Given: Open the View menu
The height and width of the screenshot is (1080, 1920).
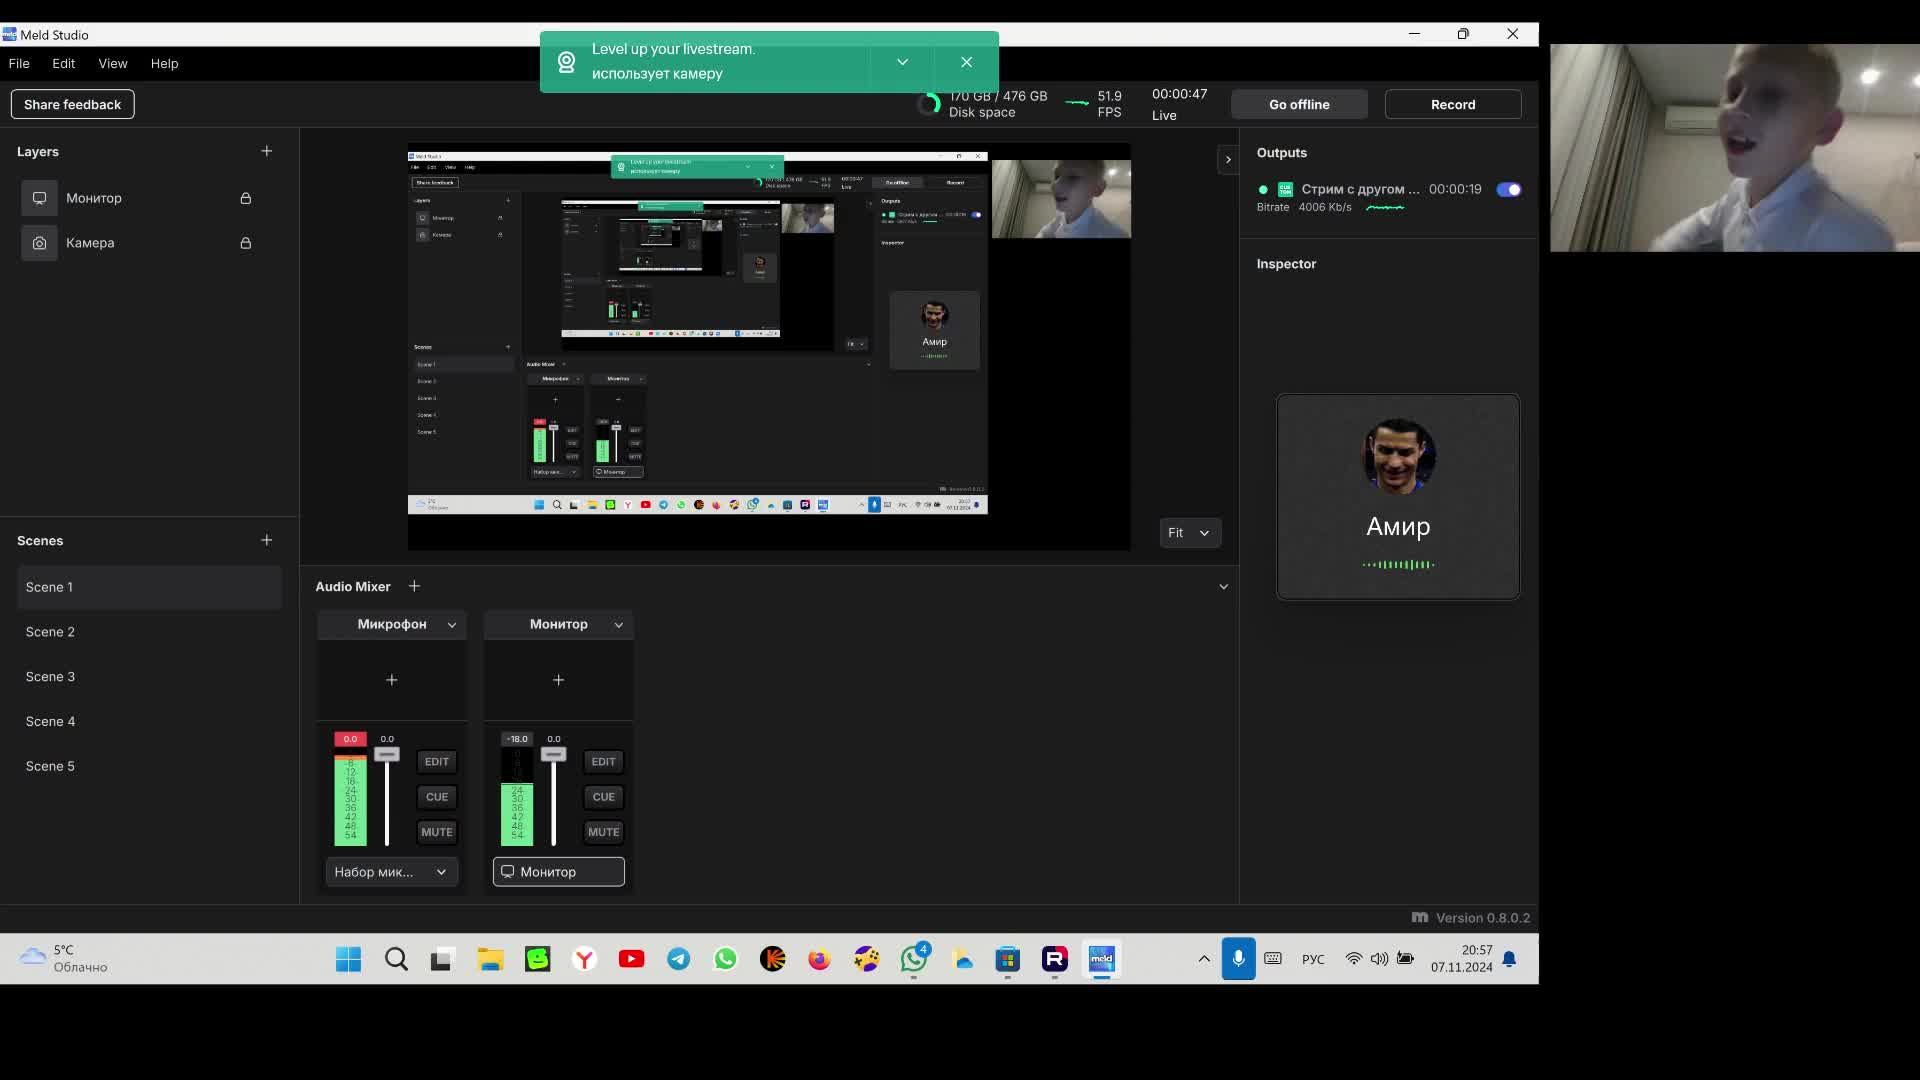Looking at the screenshot, I should 112,63.
